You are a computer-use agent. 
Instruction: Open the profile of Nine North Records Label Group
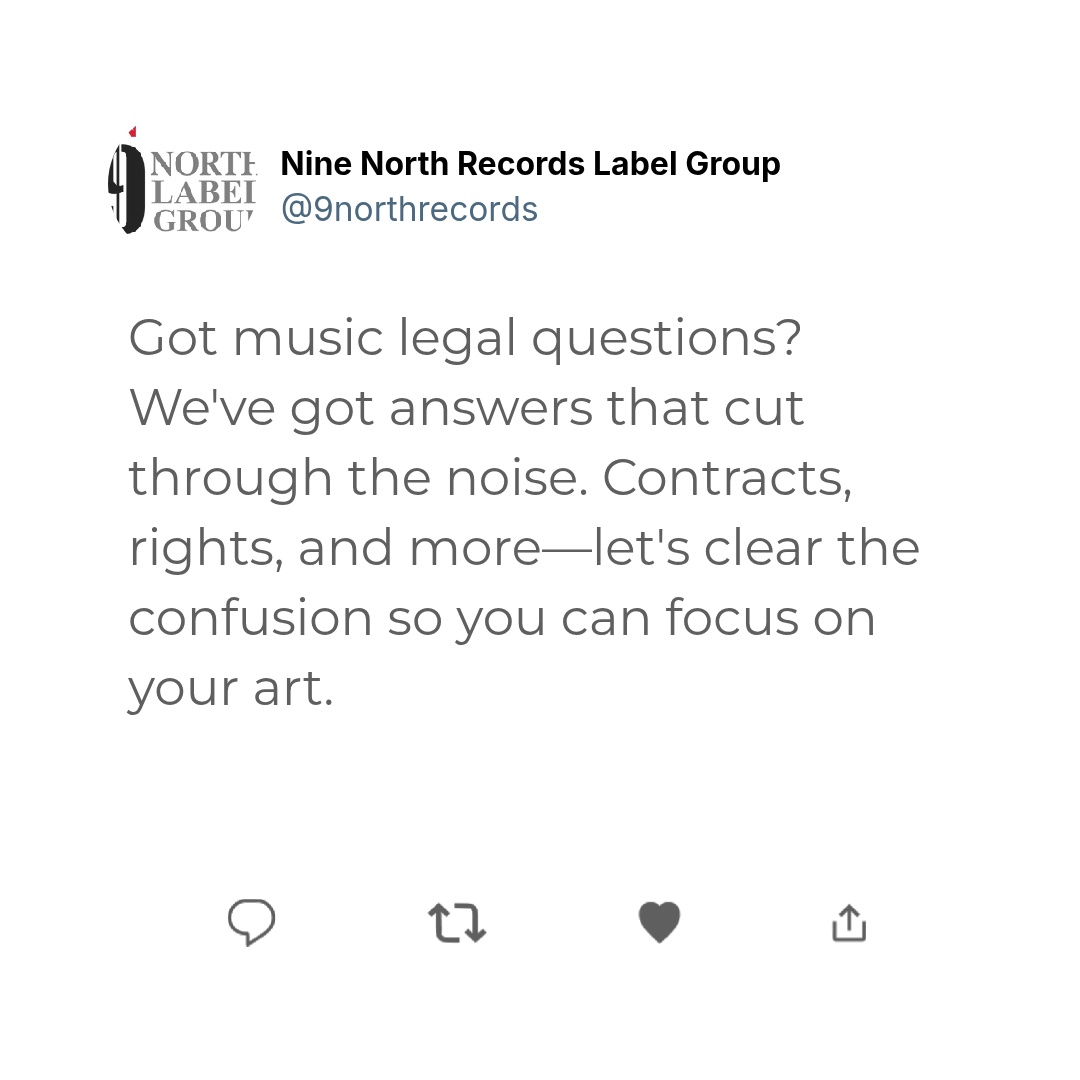(530, 163)
